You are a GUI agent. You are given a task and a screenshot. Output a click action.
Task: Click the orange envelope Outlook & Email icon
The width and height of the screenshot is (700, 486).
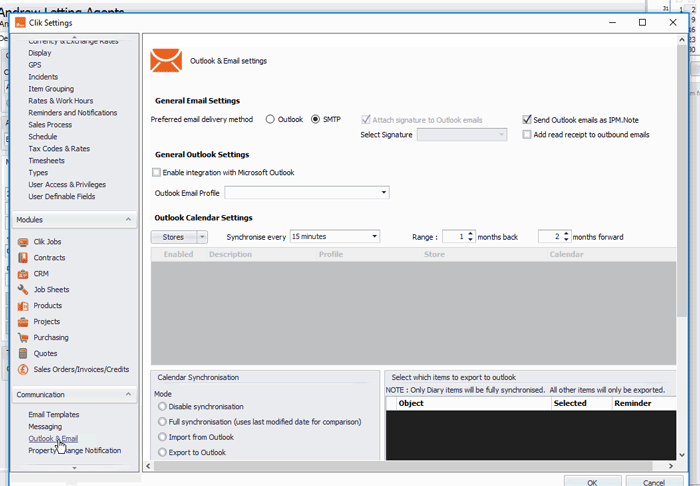[166, 60]
